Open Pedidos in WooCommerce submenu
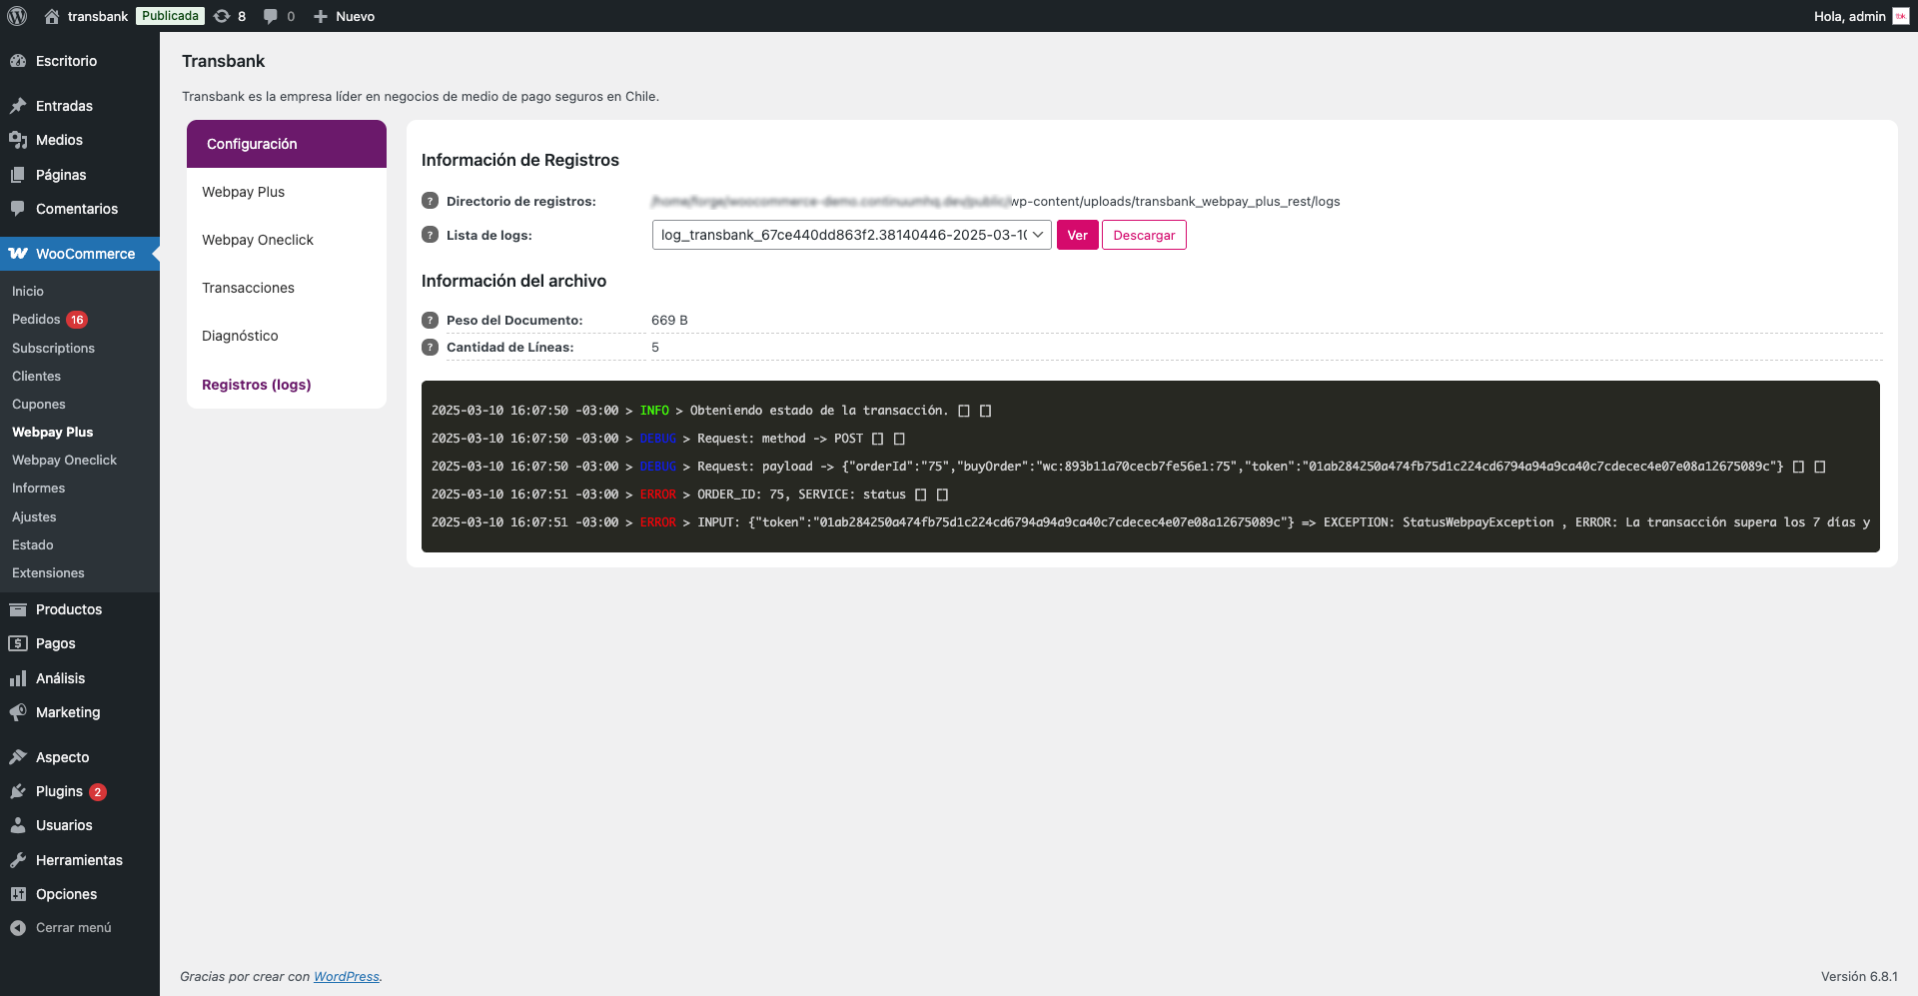Image resolution: width=1918 pixels, height=996 pixels. point(36,320)
